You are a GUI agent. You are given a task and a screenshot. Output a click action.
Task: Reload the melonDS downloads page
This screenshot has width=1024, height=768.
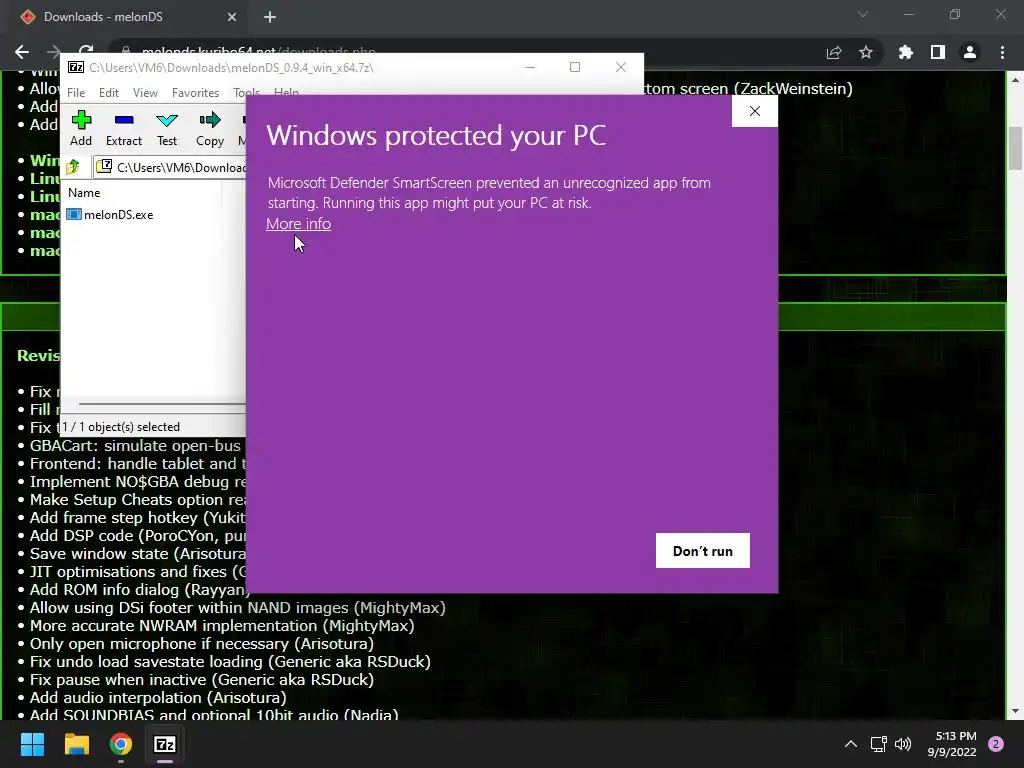[86, 50]
